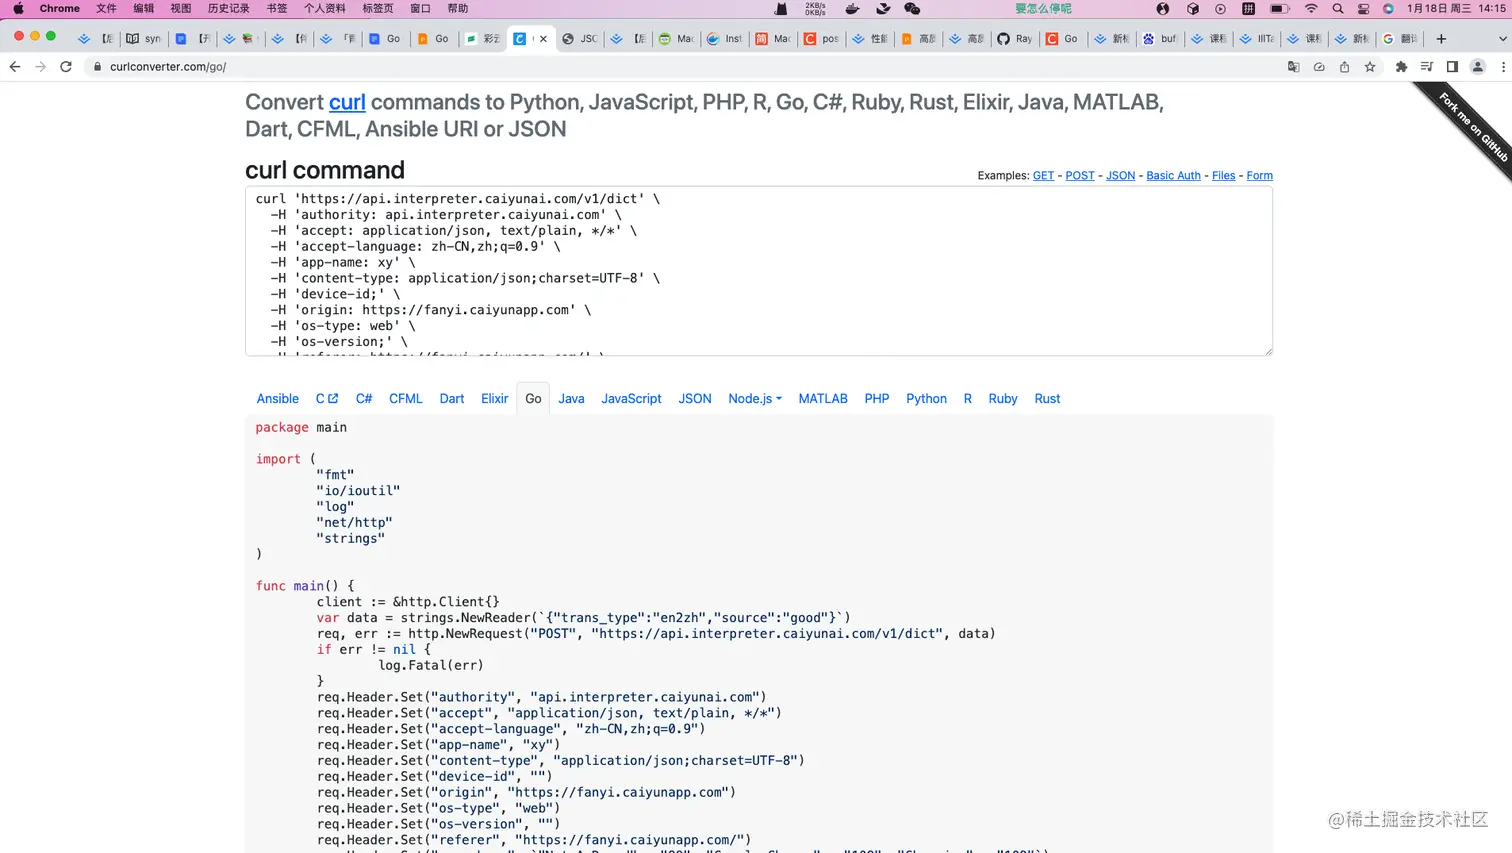Image resolution: width=1512 pixels, height=853 pixels.
Task: Switch to the MATLAB tab
Action: click(x=823, y=398)
